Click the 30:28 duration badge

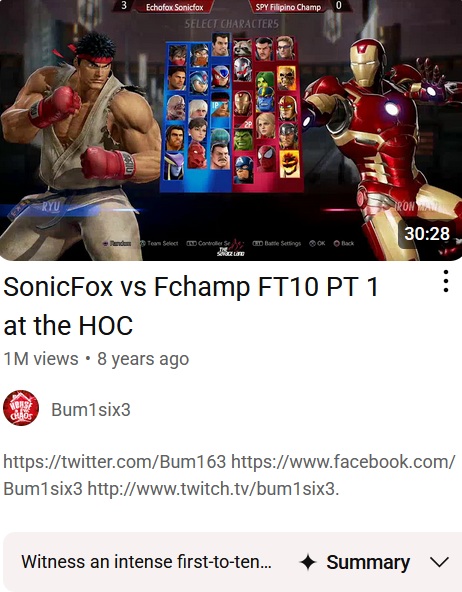(427, 234)
